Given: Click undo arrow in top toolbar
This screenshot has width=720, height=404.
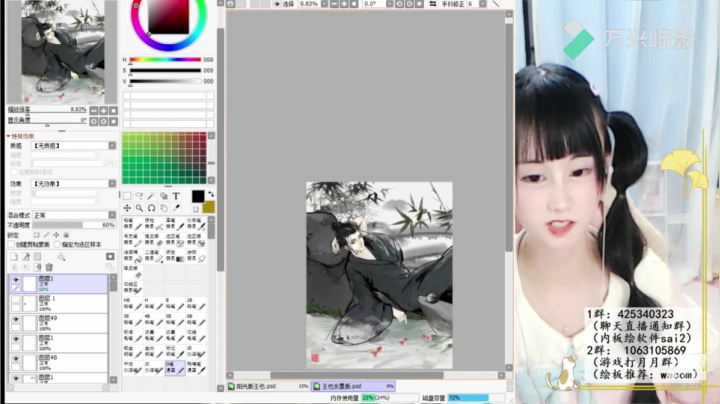Looking at the screenshot, I should coord(231,4).
